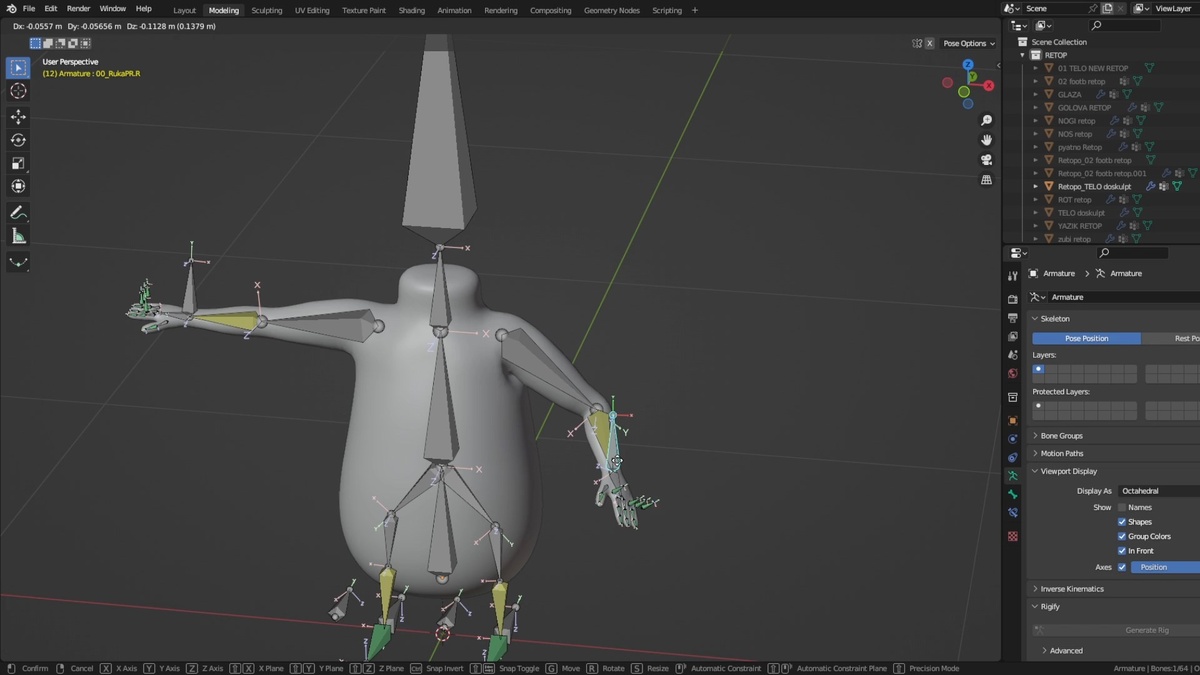Choose the Move tool

[x=18, y=117]
